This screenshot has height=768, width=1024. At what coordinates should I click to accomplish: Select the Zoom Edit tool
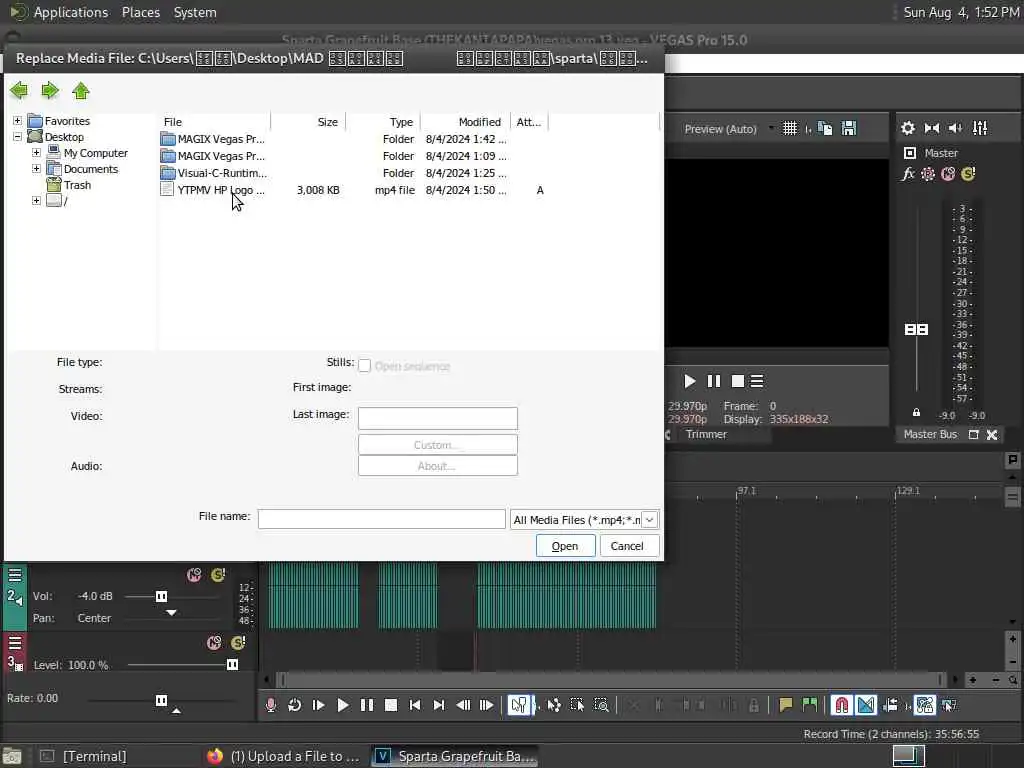[x=601, y=705]
